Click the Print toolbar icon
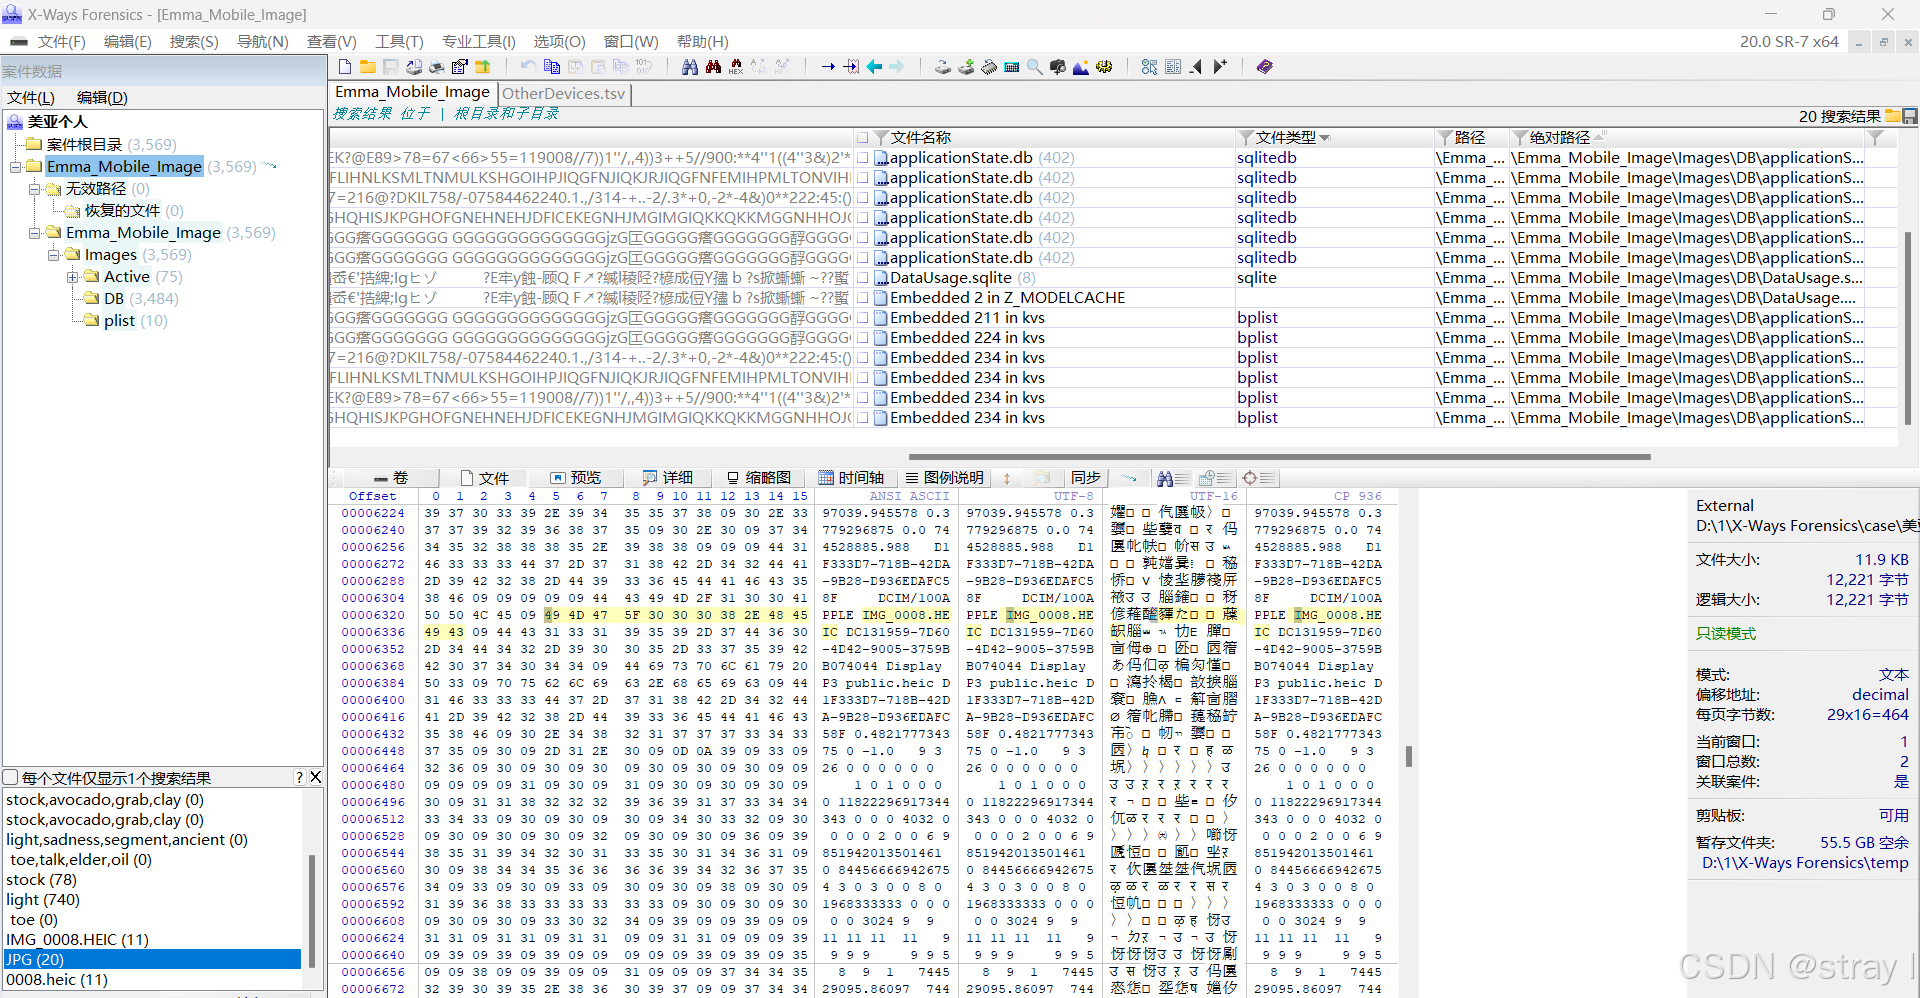 pyautogui.click(x=437, y=67)
